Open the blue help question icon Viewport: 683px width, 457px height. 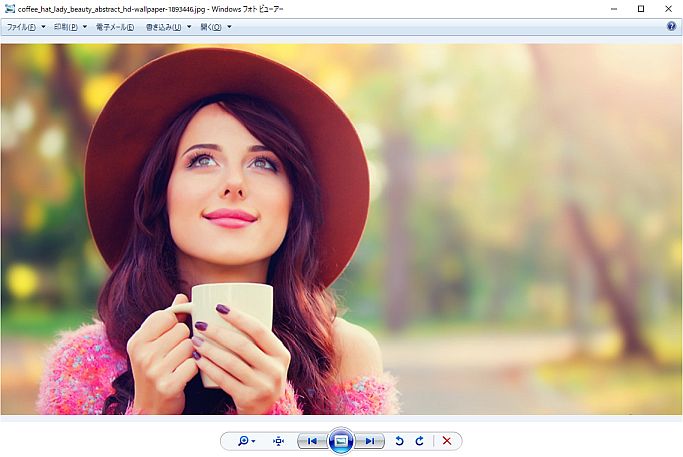pyautogui.click(x=672, y=26)
